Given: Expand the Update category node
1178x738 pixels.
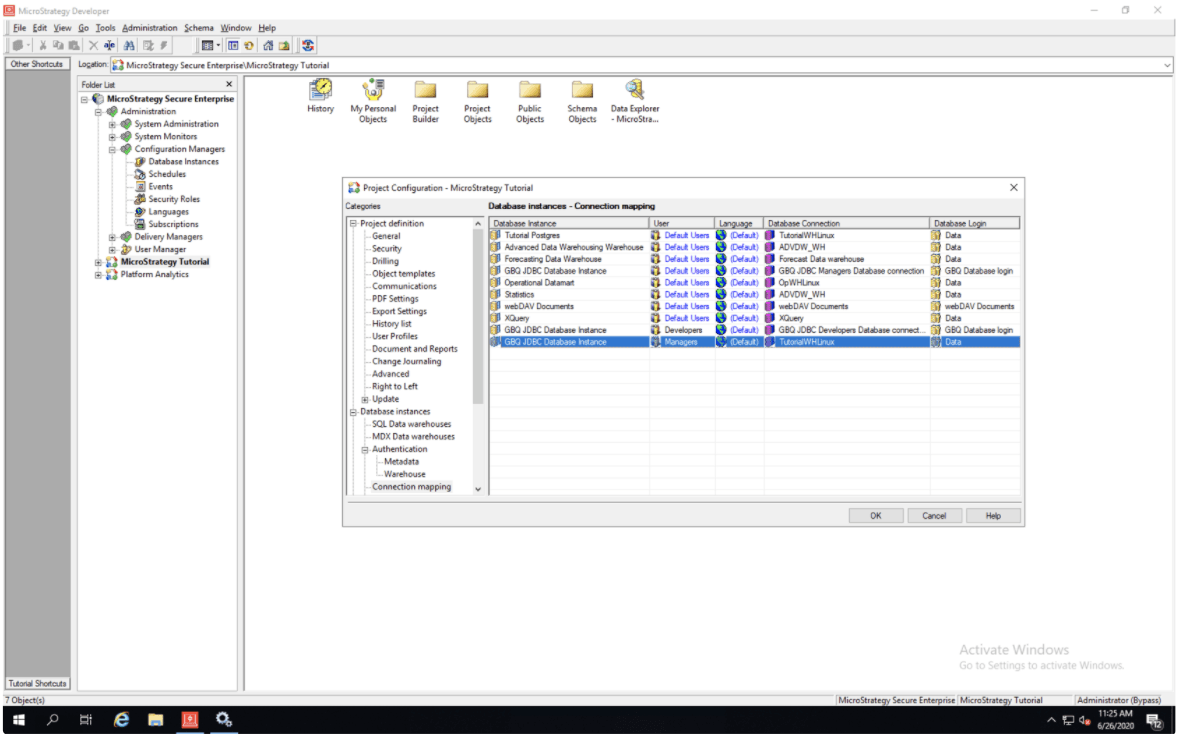Looking at the screenshot, I should tap(365, 399).
